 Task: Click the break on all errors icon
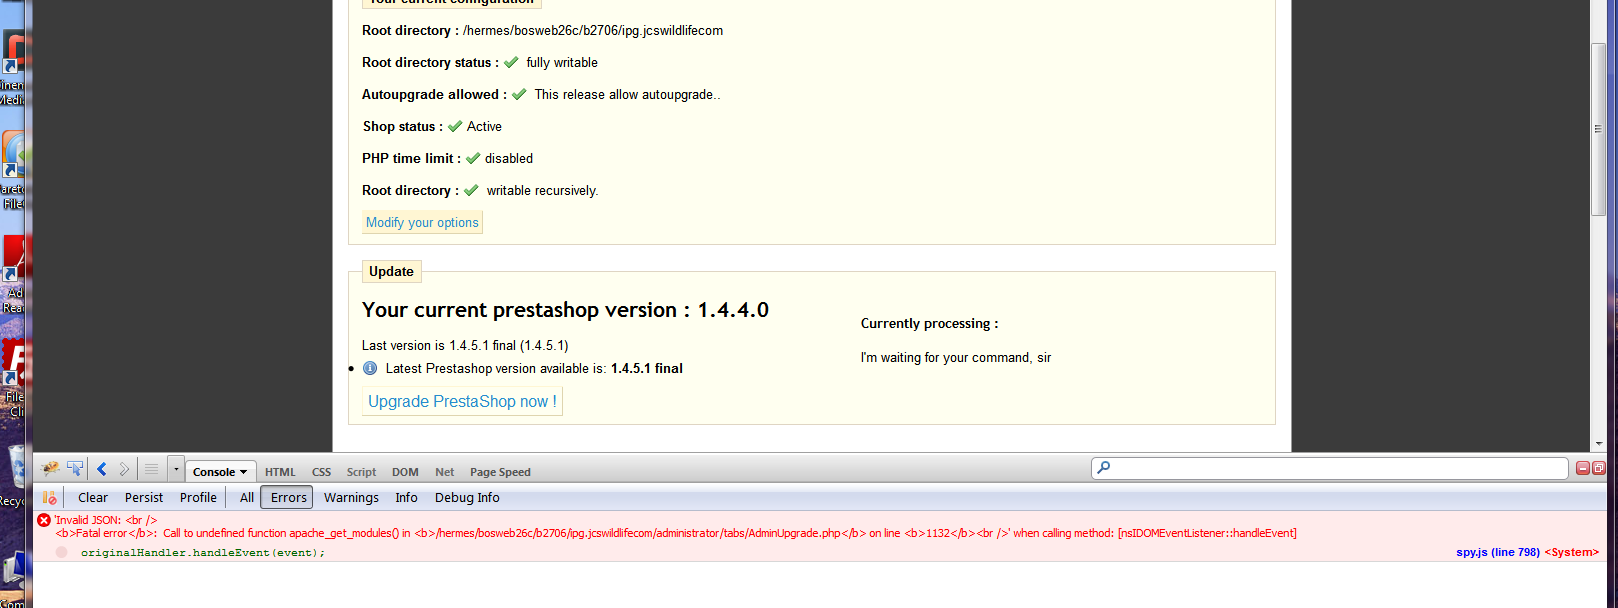coord(49,497)
